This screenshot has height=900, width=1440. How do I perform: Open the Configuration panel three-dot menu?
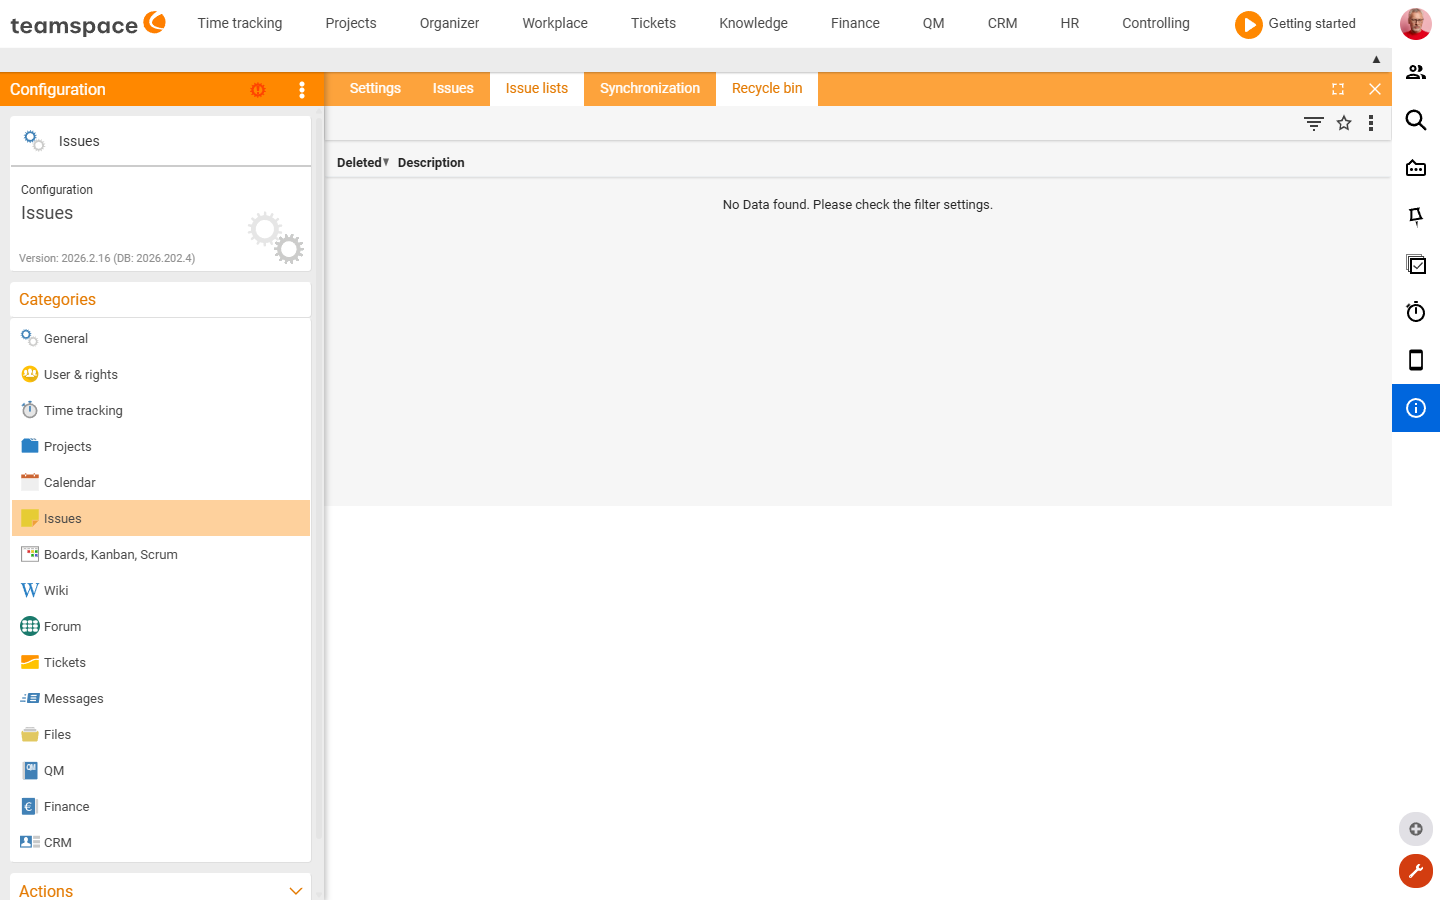click(x=302, y=90)
